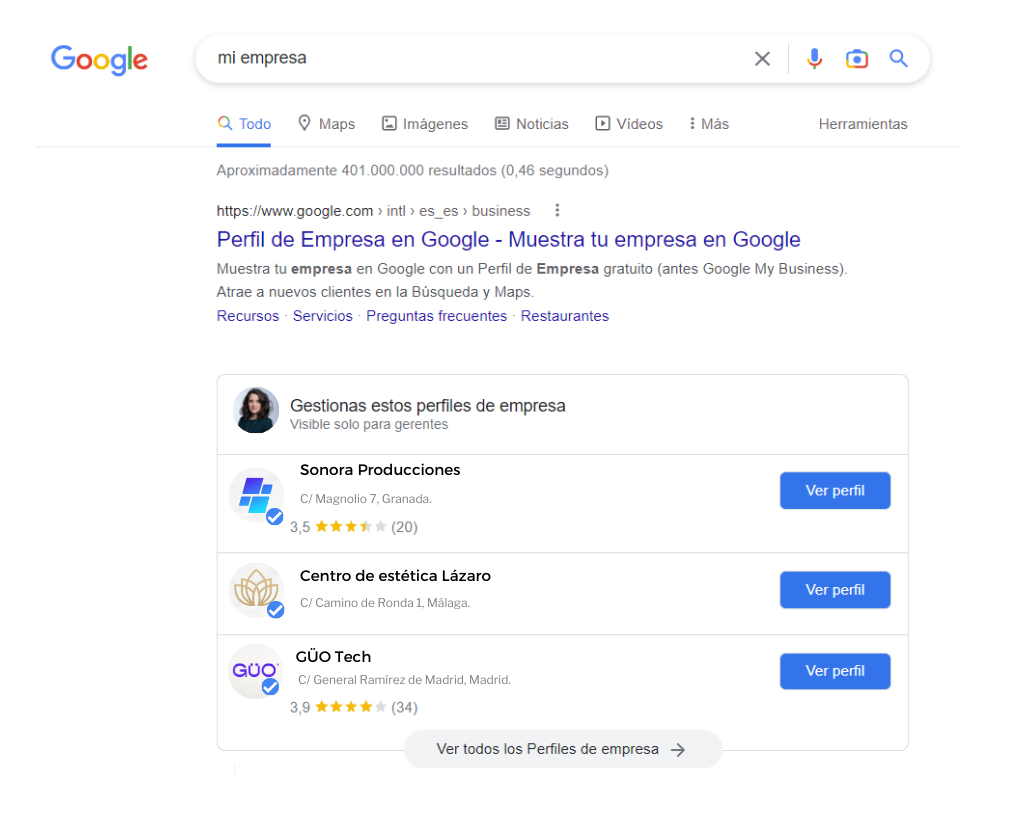Click the Google logo

point(99,60)
